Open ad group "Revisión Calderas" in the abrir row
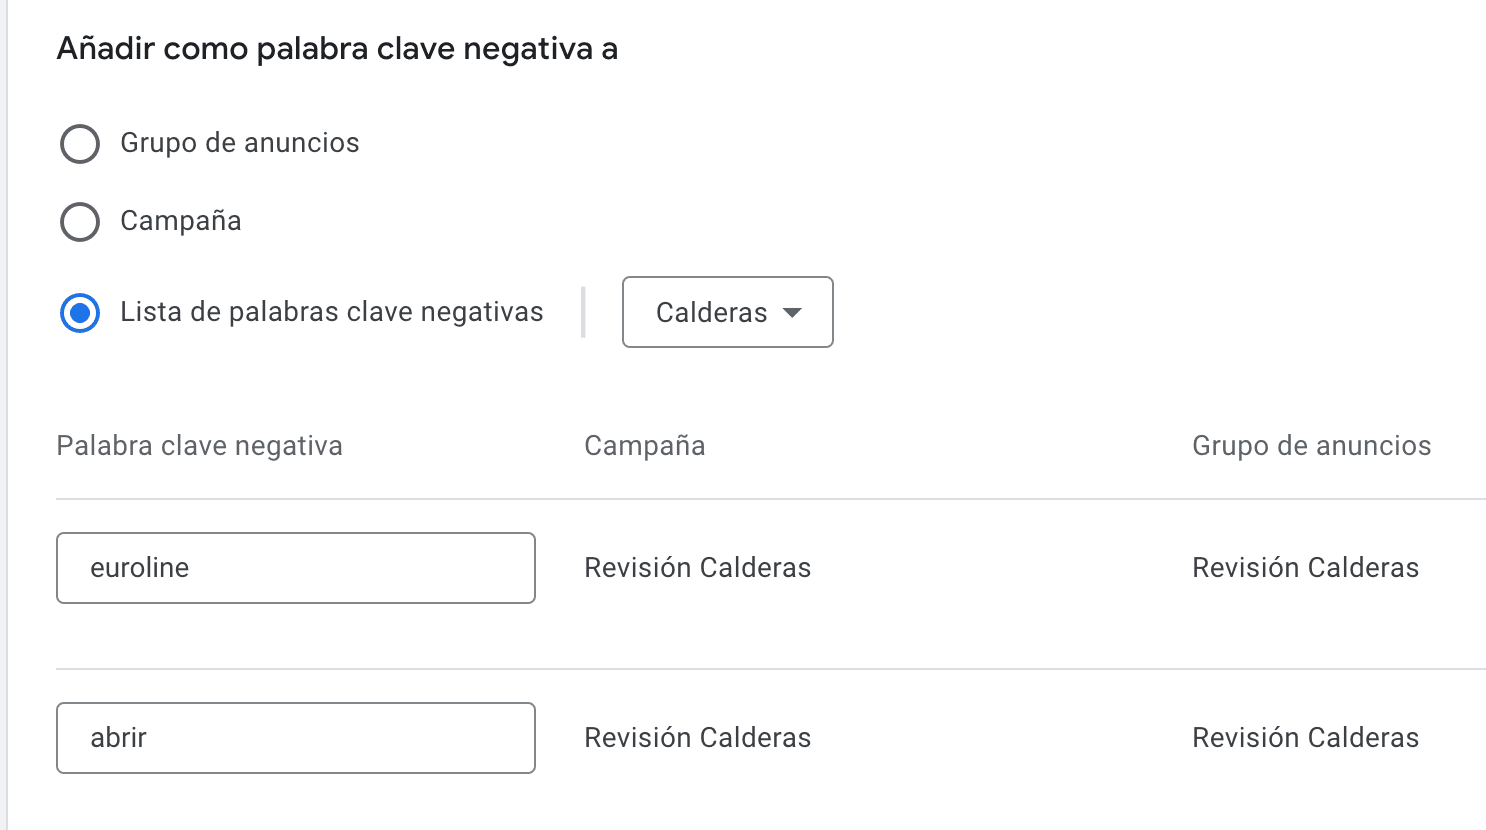This screenshot has width=1486, height=830. tap(1305, 738)
